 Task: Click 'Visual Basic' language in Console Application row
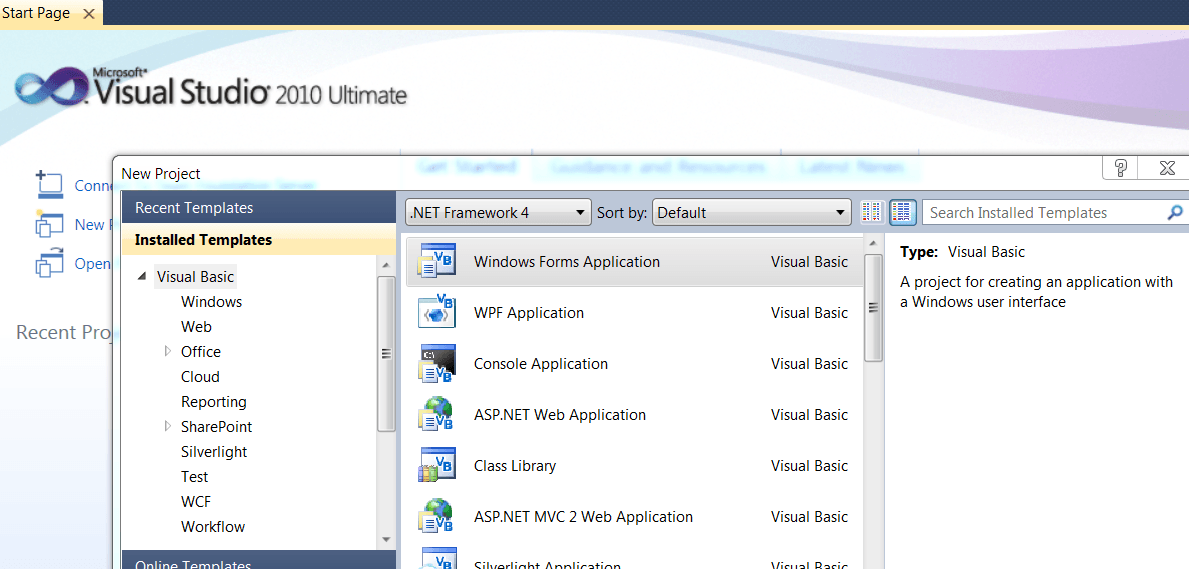pyautogui.click(x=809, y=363)
